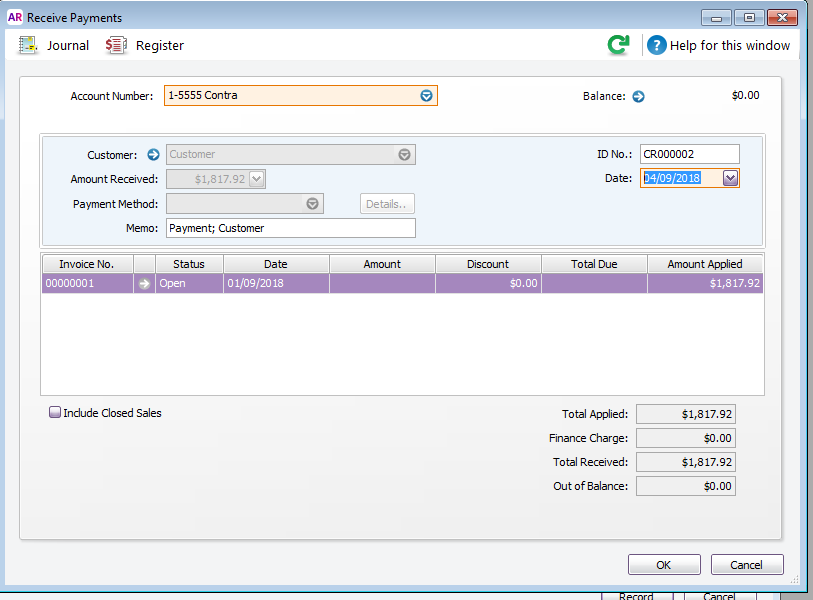This screenshot has width=813, height=600.
Task: Open the Date calendar dropdown
Action: click(x=730, y=178)
